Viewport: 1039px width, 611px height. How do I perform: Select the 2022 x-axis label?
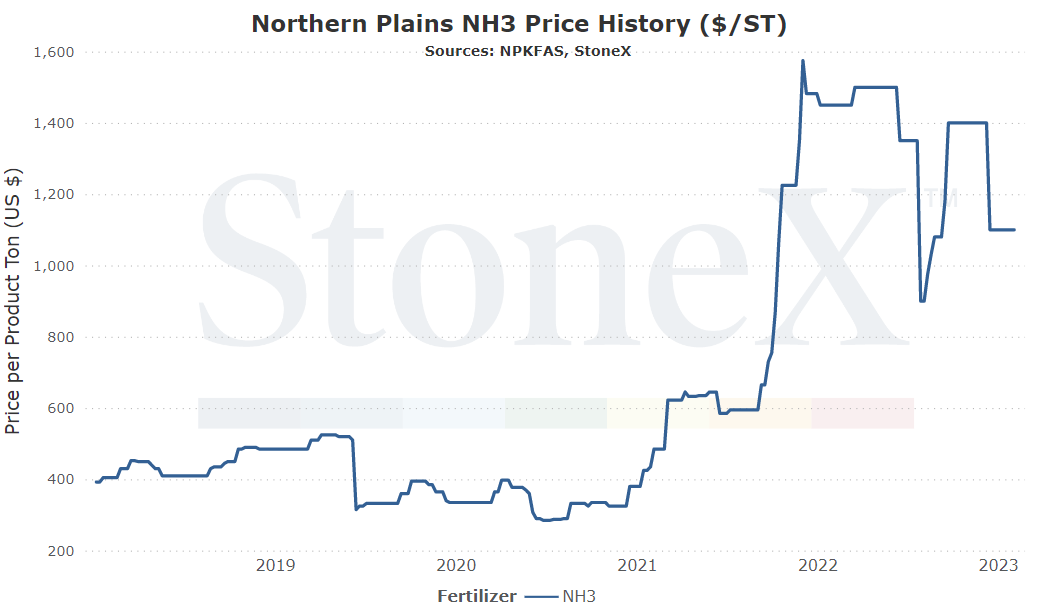pyautogui.click(x=818, y=565)
